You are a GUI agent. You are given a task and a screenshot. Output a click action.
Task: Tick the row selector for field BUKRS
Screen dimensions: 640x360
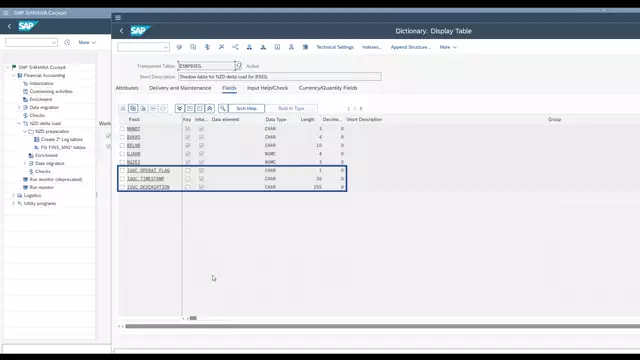coord(122,137)
